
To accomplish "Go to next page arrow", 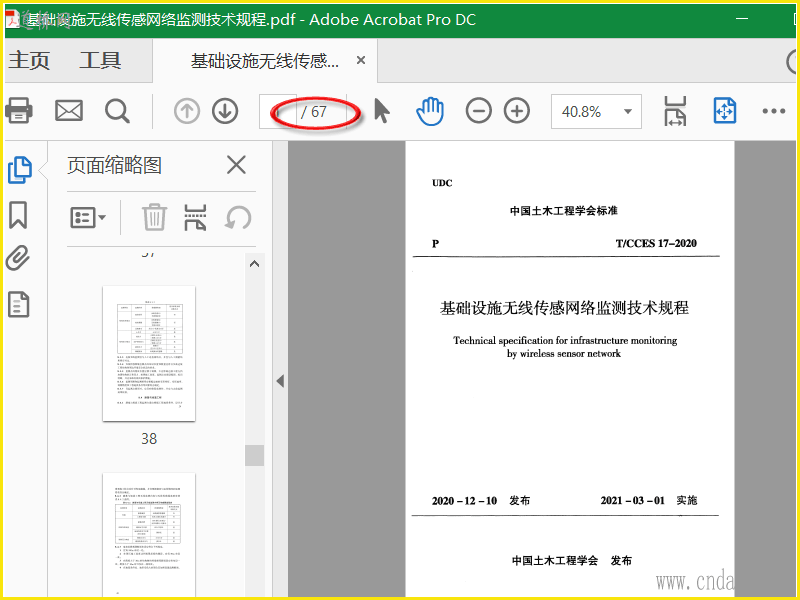I will point(225,111).
